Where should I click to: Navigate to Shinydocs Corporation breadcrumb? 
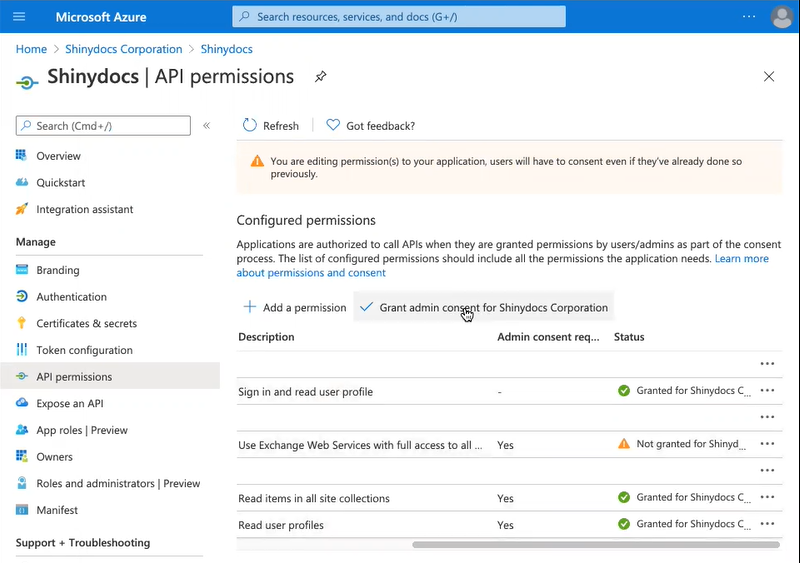click(x=124, y=49)
